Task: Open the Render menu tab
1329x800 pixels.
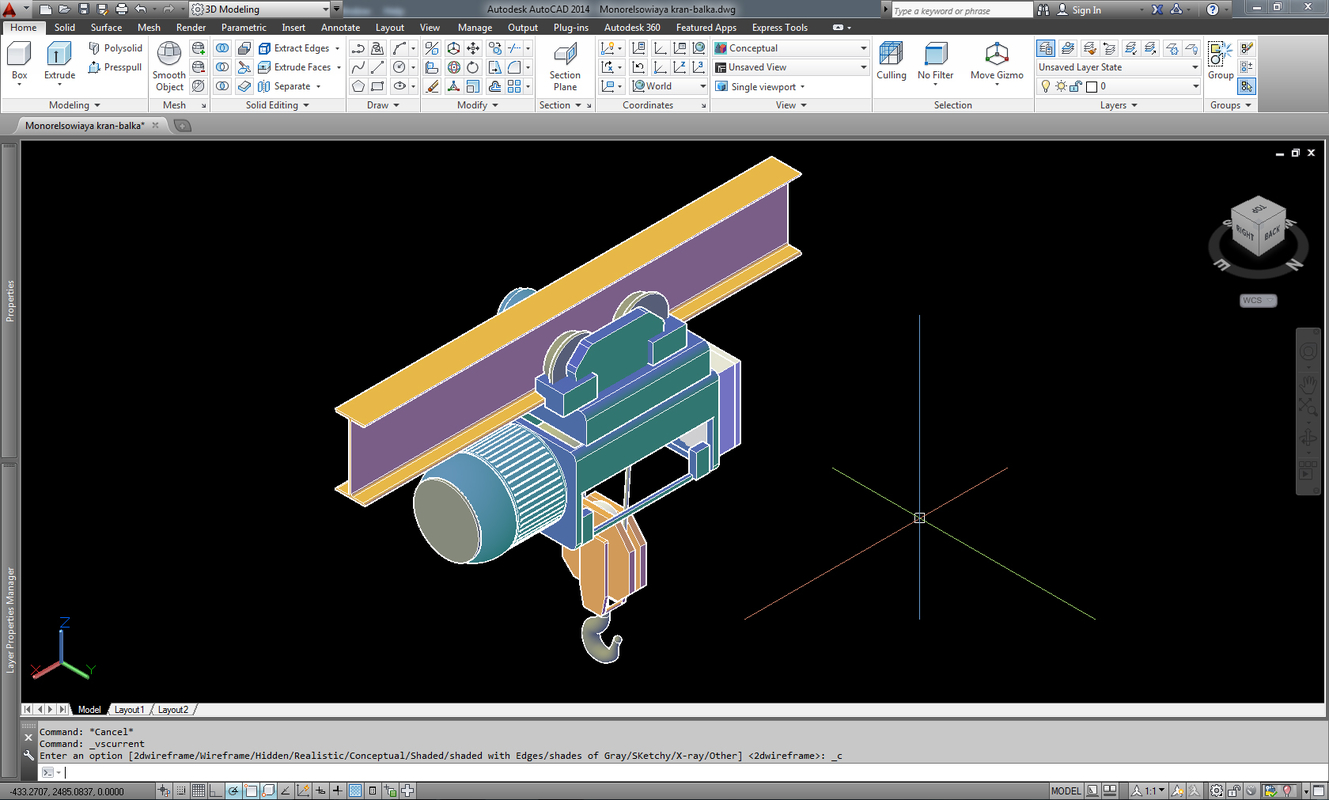Action: (x=190, y=27)
